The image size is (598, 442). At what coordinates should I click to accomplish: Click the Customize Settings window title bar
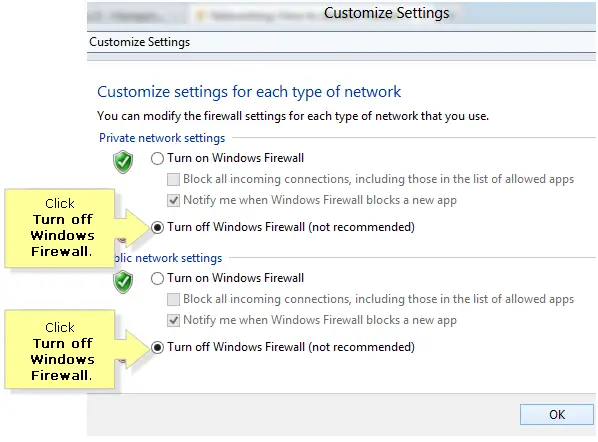[x=386, y=13]
